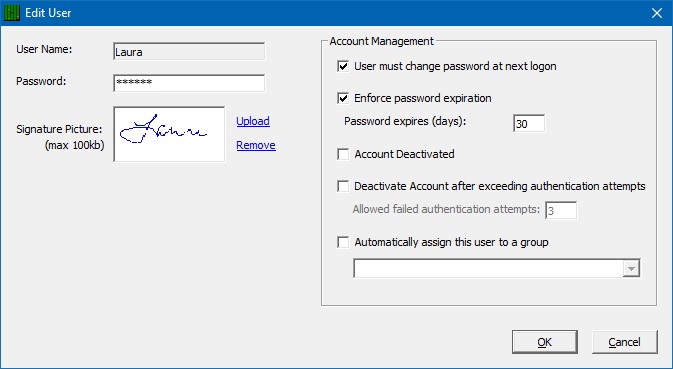Click the Upload signature link
673x369 pixels.
253,121
